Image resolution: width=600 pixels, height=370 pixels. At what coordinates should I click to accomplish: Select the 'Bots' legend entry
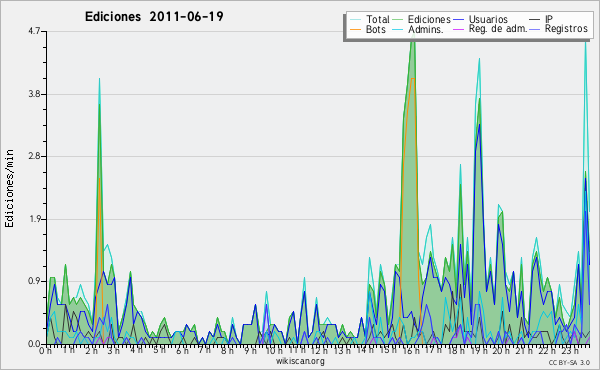click(375, 29)
